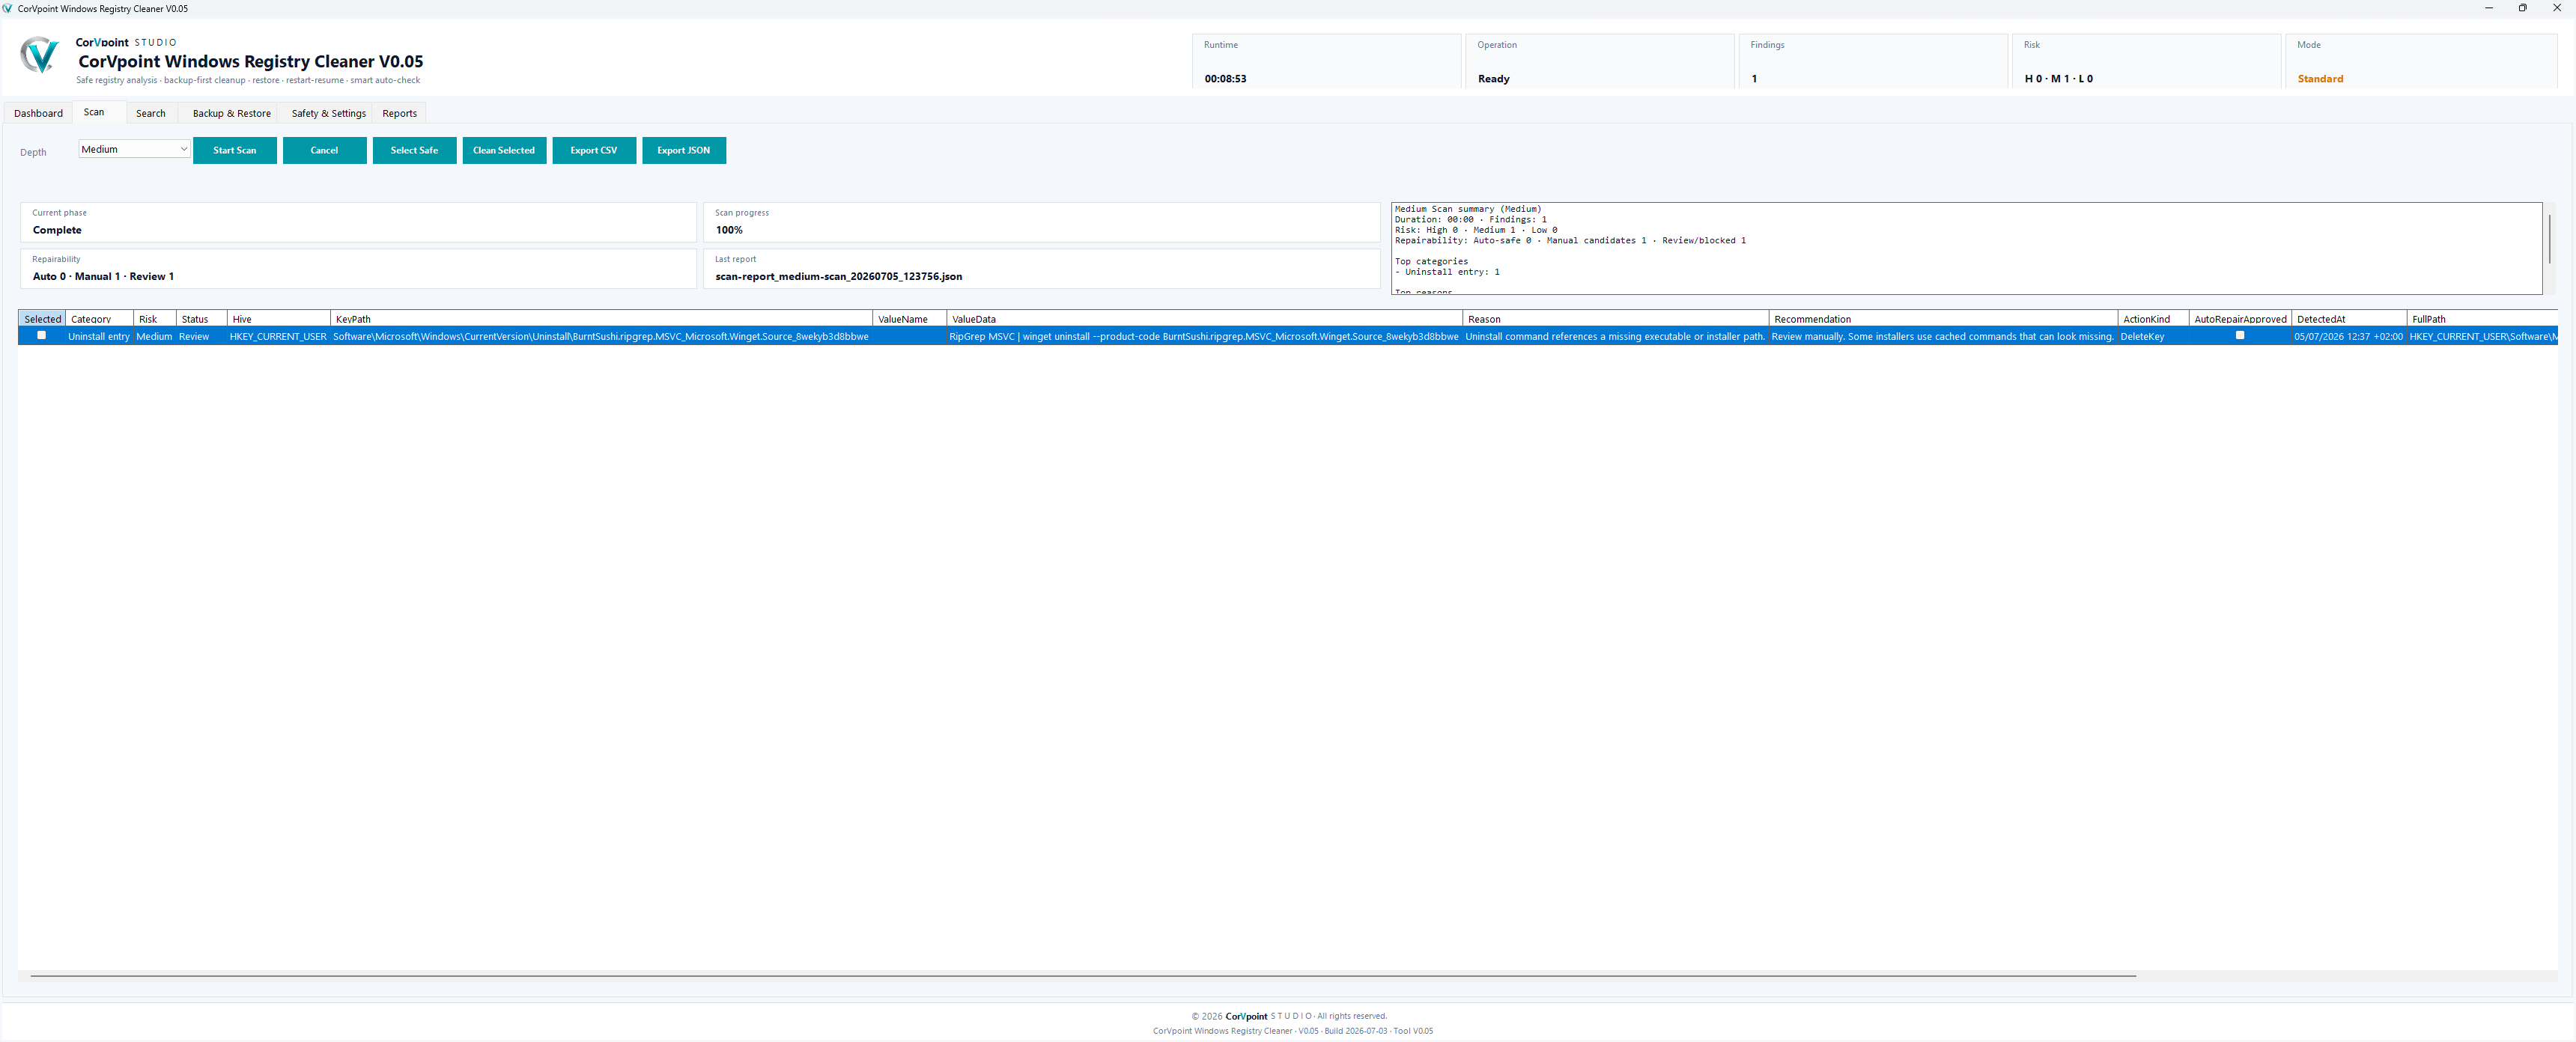The image size is (2576, 1042).
Task: Click the Recommendation column header
Action: [x=1943, y=319]
